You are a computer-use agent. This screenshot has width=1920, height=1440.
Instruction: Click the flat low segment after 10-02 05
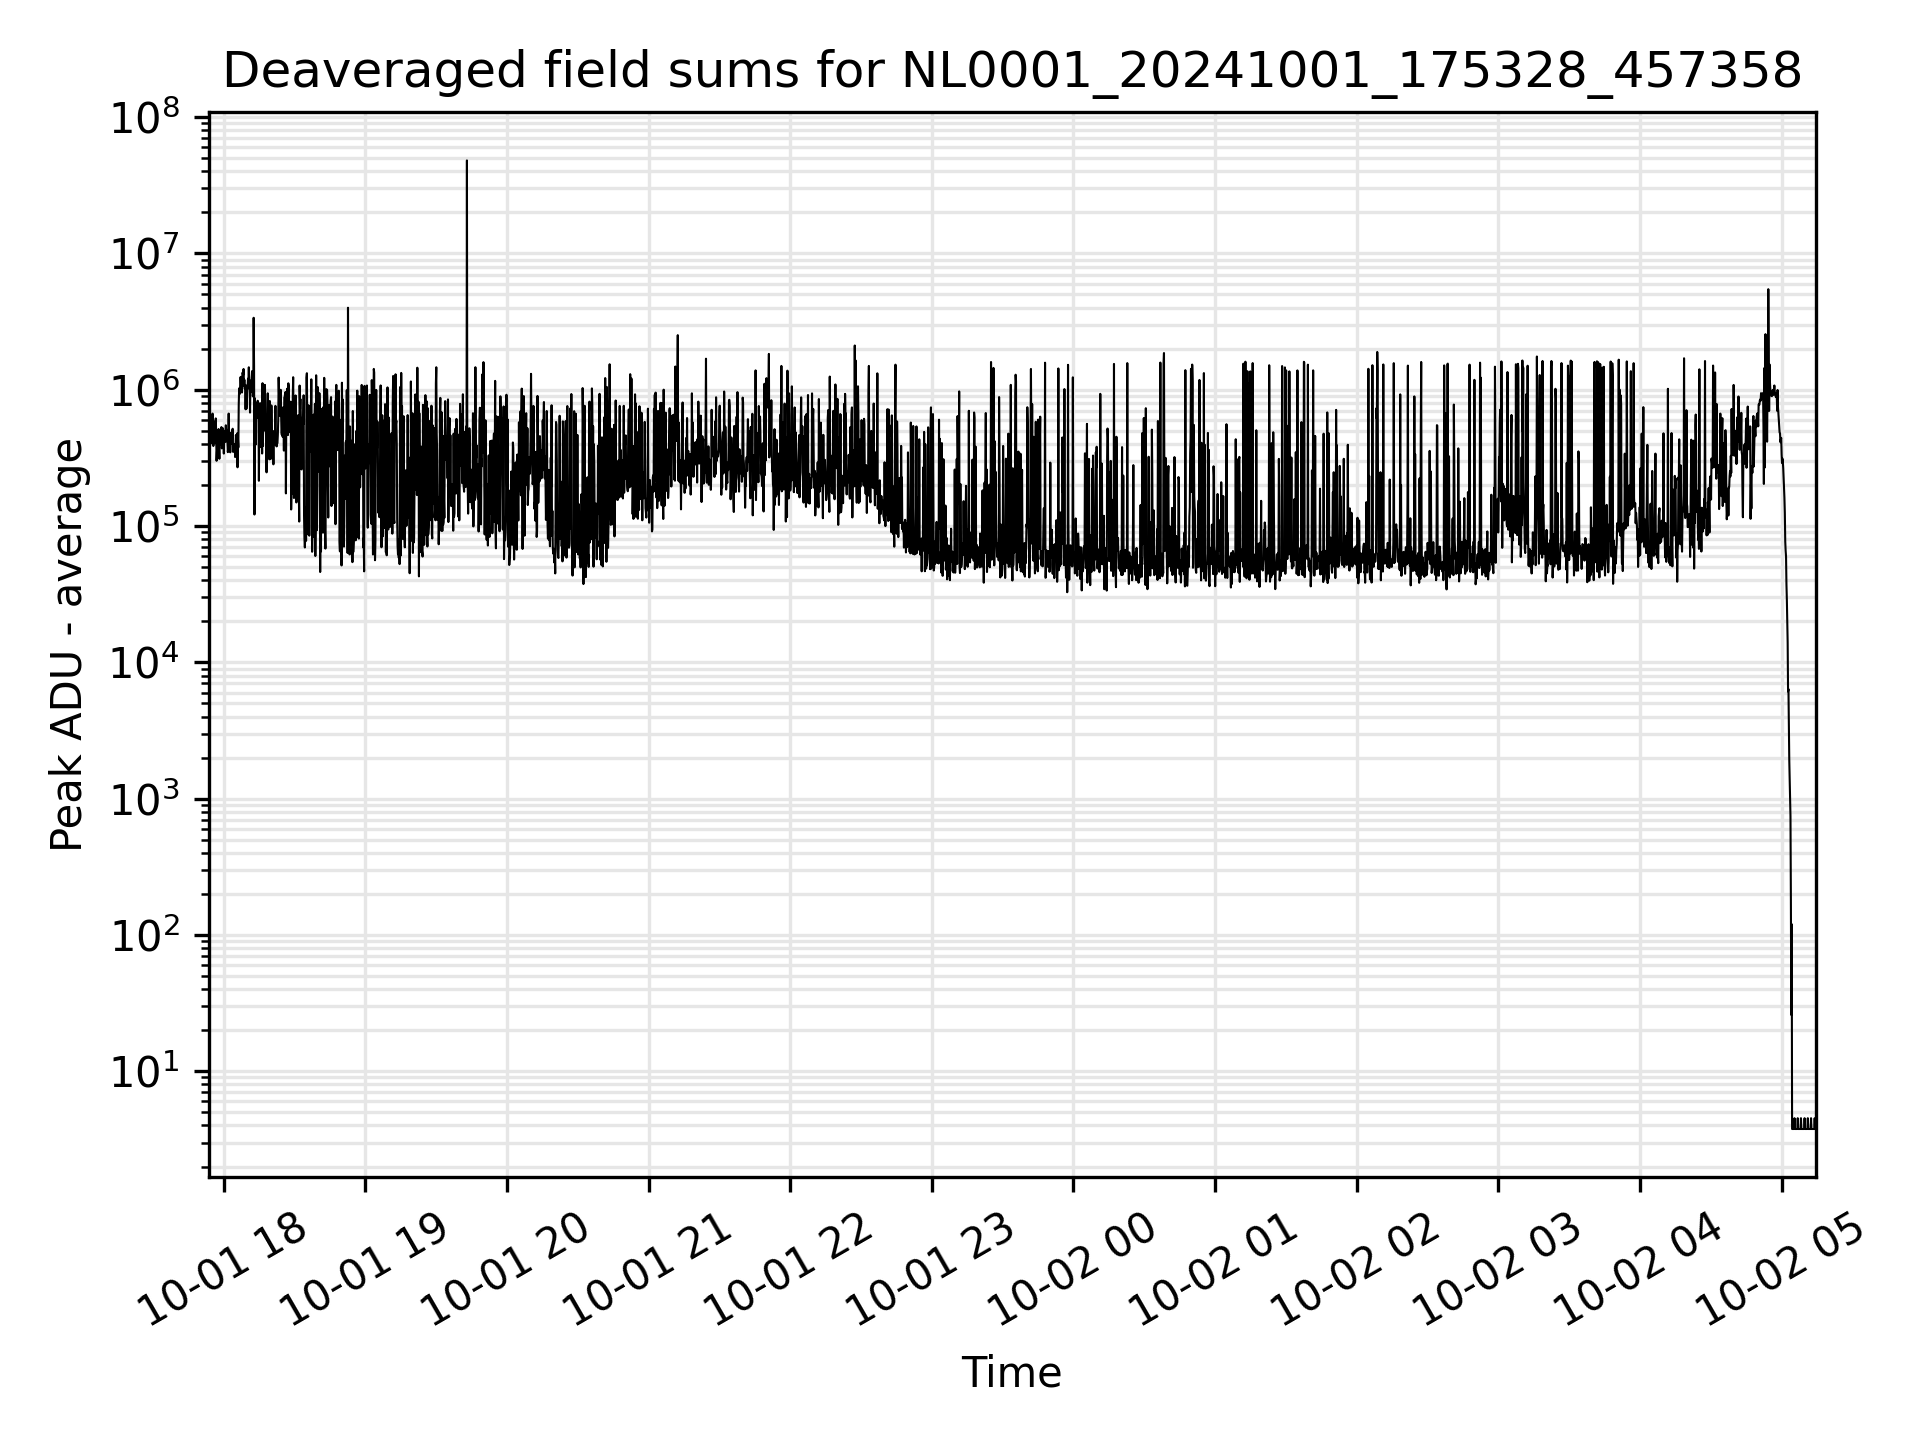[x=1804, y=1123]
